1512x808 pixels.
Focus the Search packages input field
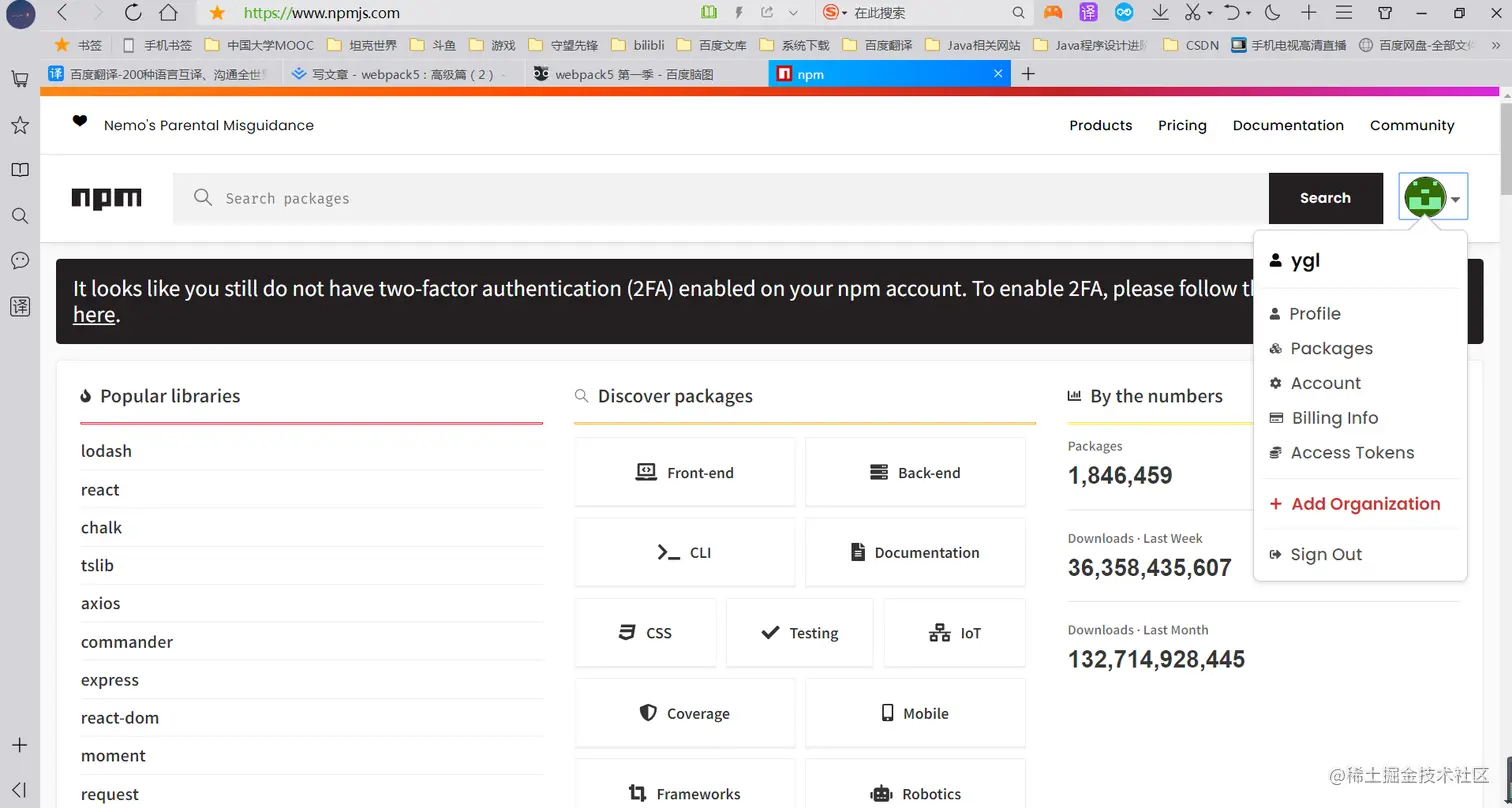tap(721, 198)
